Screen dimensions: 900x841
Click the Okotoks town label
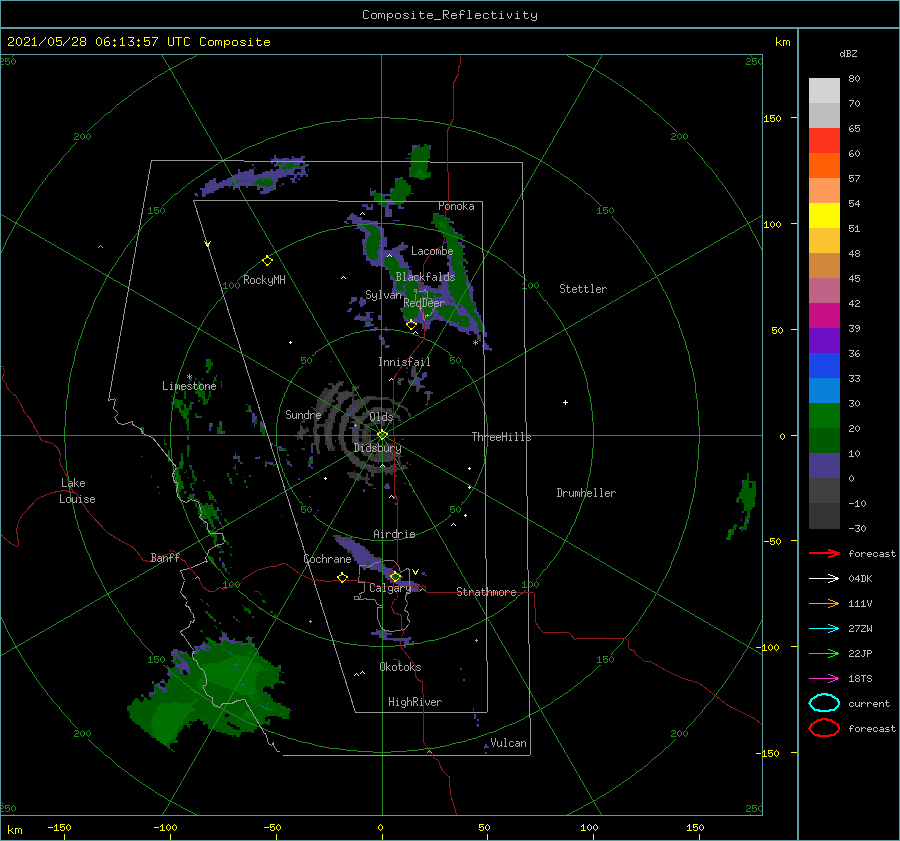[x=400, y=667]
